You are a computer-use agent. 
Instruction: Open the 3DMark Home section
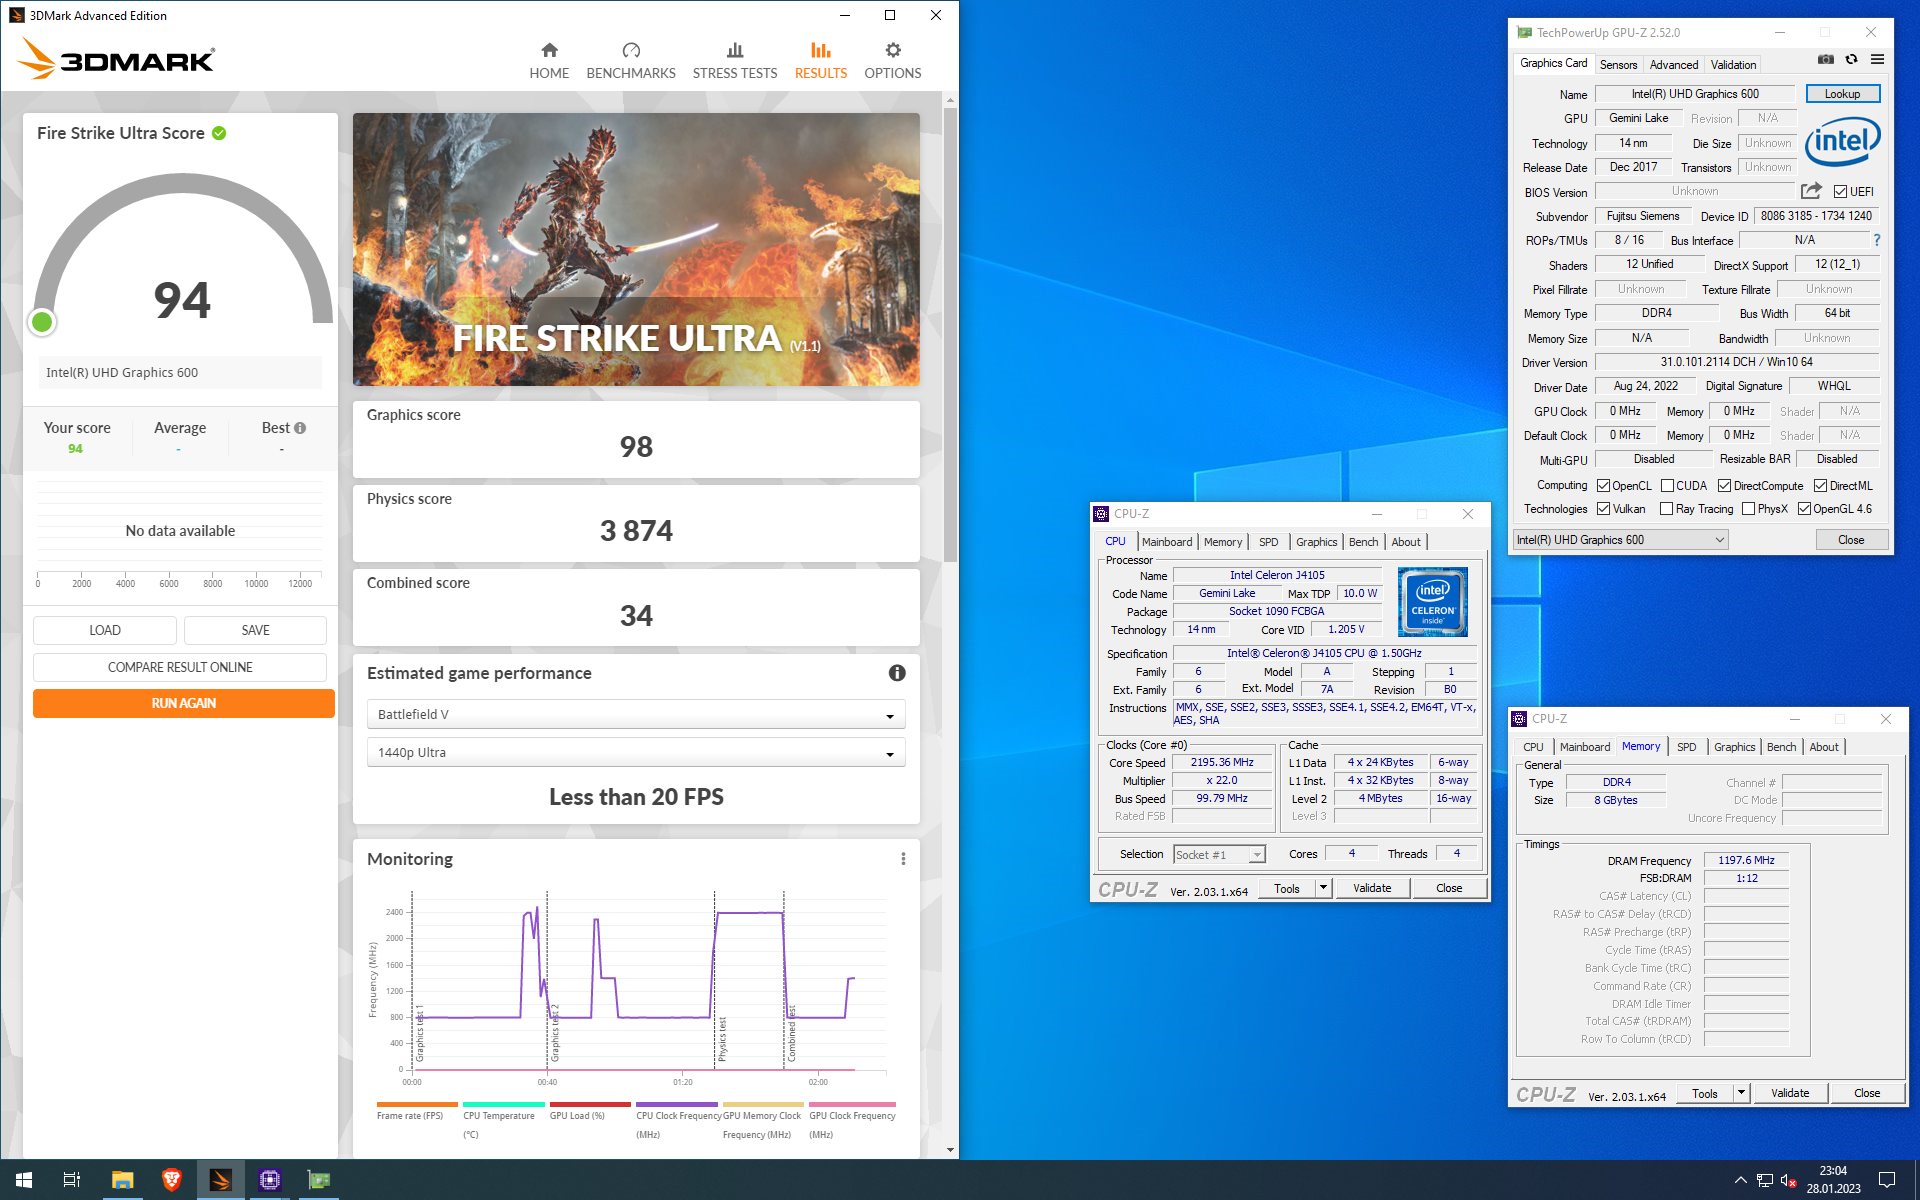(549, 61)
